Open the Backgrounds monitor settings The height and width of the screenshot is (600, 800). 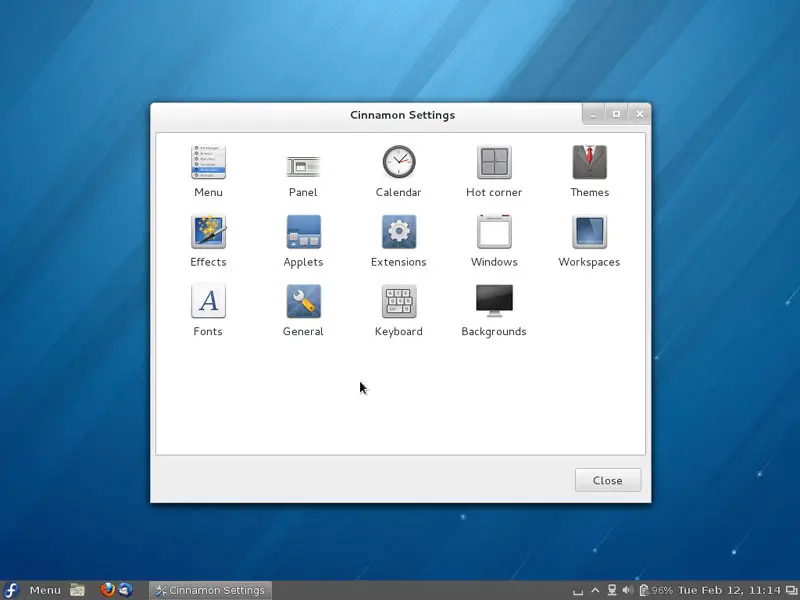point(494,310)
